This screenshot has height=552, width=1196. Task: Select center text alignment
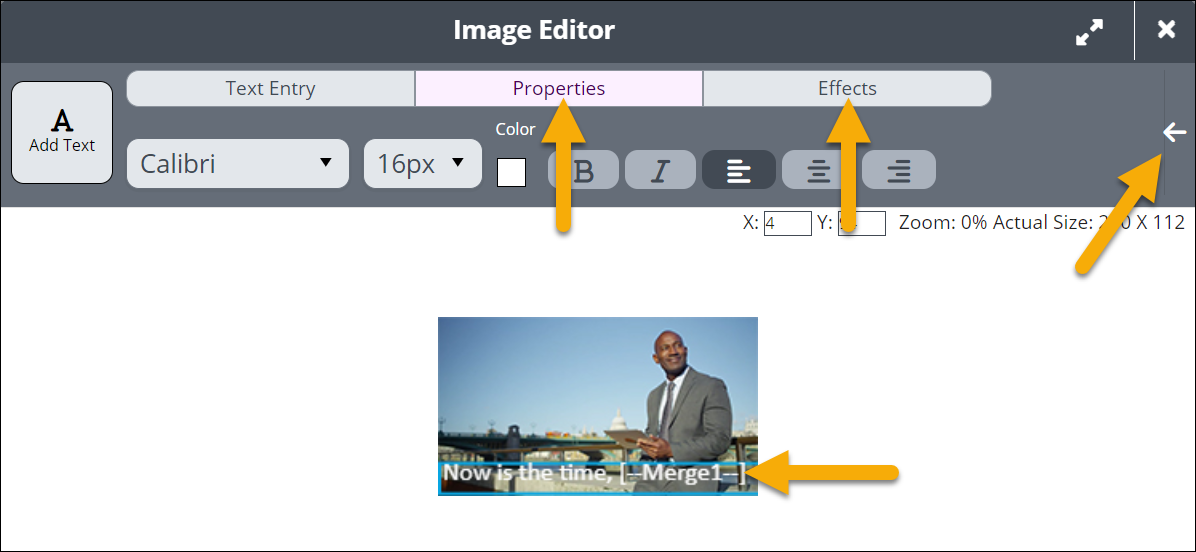tap(818, 170)
